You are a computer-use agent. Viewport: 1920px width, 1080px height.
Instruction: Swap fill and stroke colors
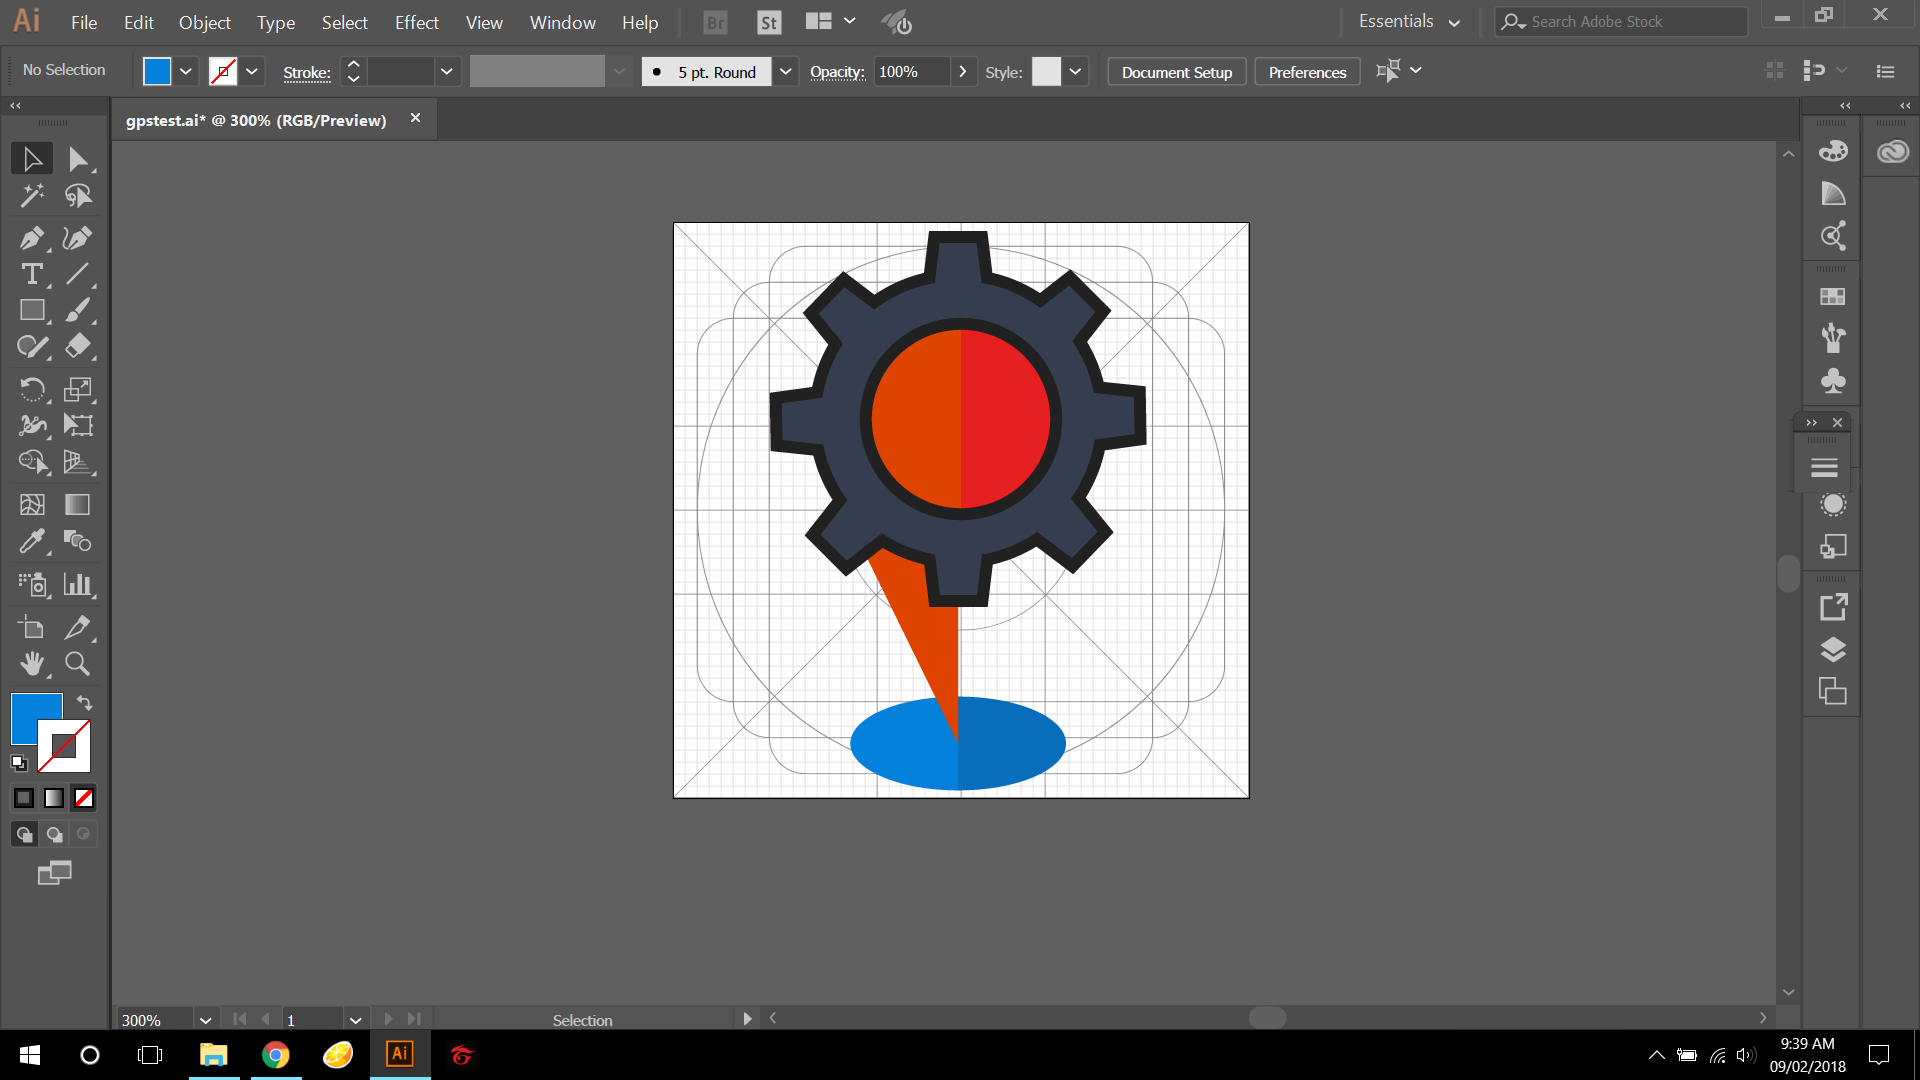point(84,703)
